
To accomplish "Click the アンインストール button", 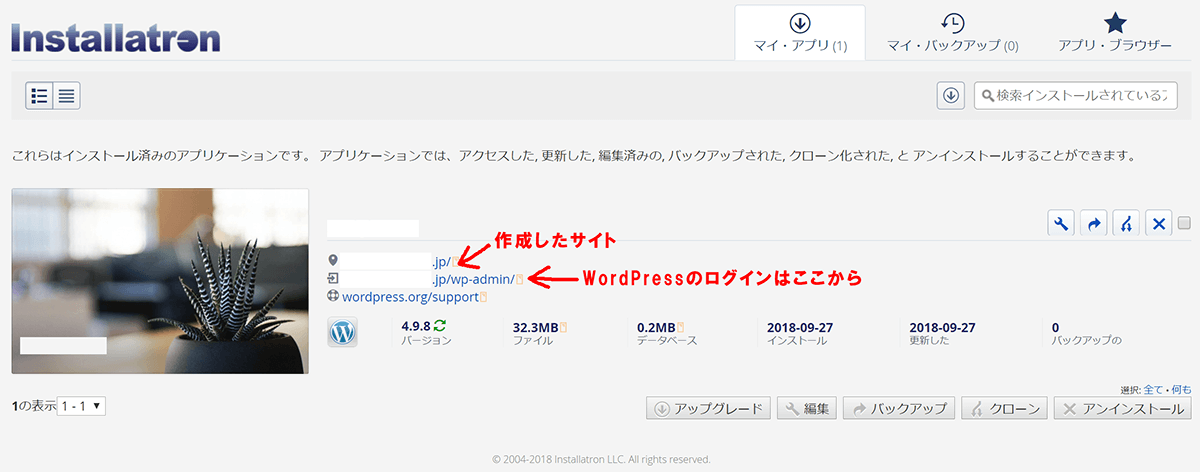I will click(1123, 409).
